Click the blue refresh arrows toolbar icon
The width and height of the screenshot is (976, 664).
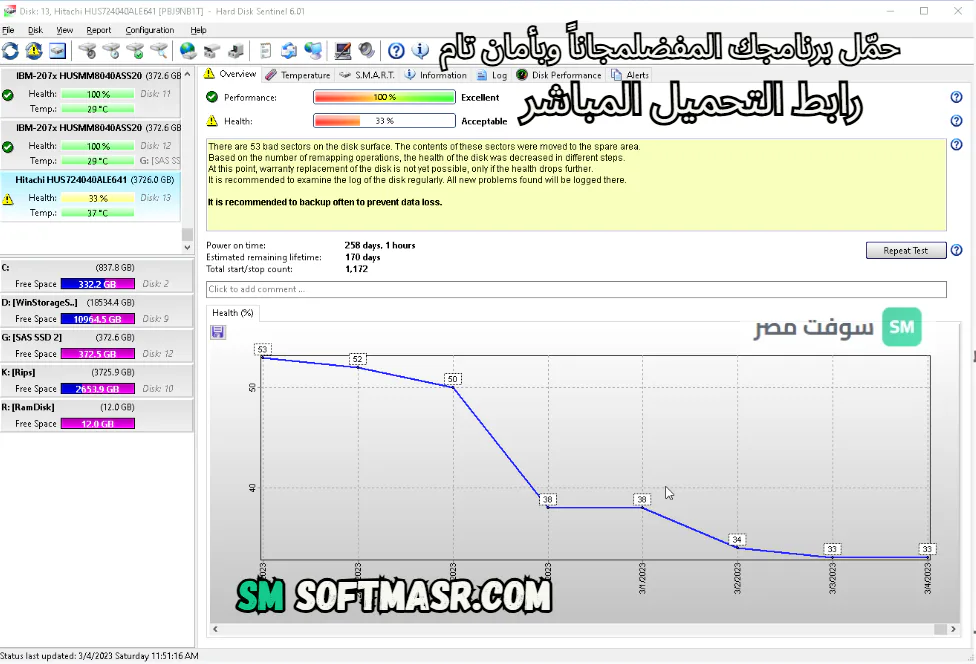point(11,51)
